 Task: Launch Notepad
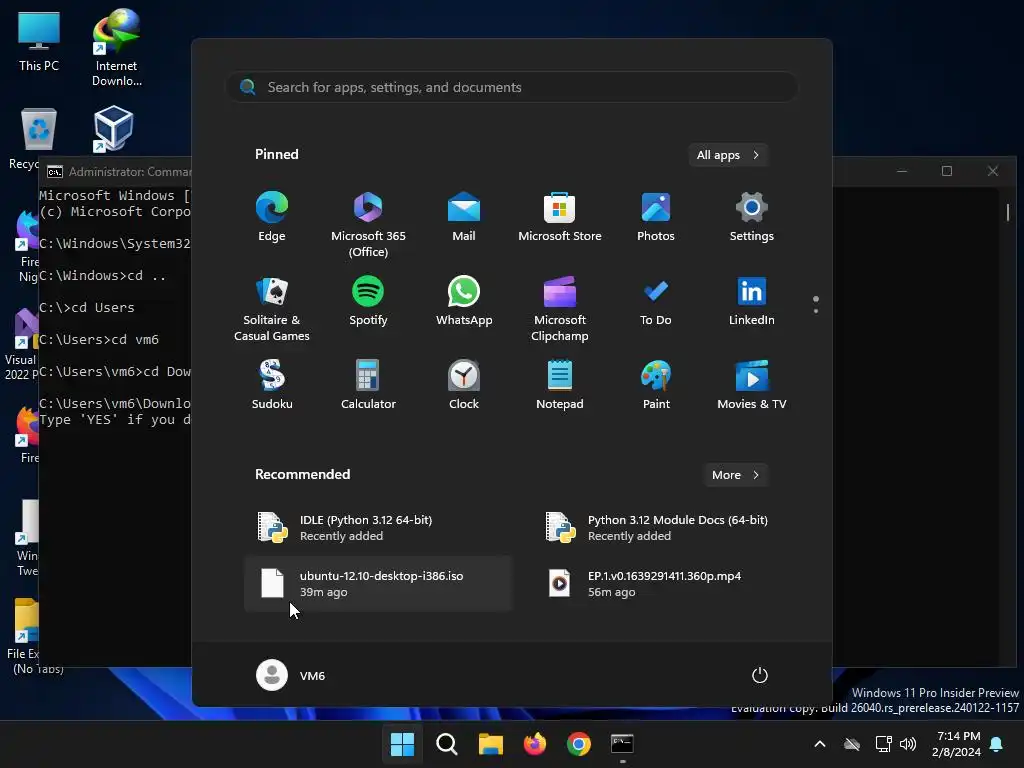pyautogui.click(x=560, y=385)
